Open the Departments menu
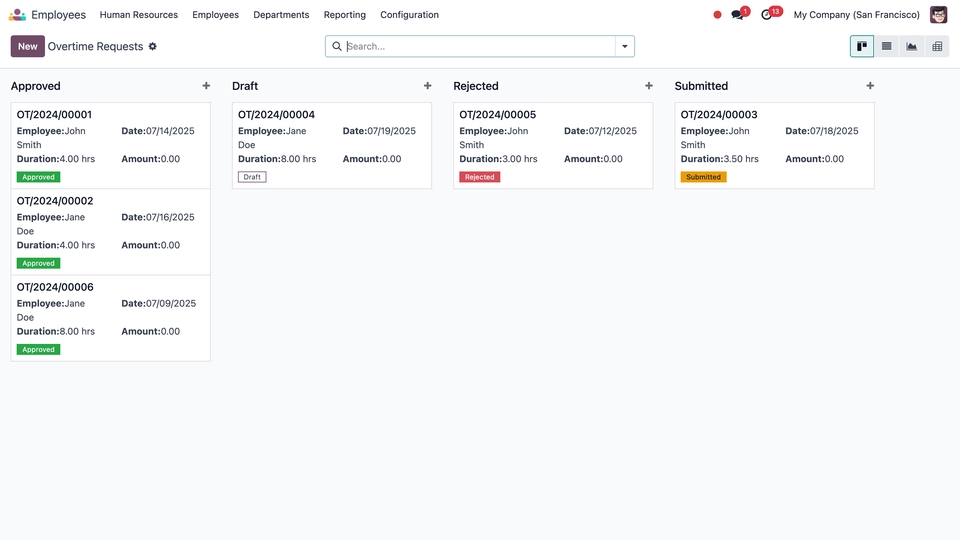Image resolution: width=960 pixels, height=540 pixels. [x=281, y=15]
